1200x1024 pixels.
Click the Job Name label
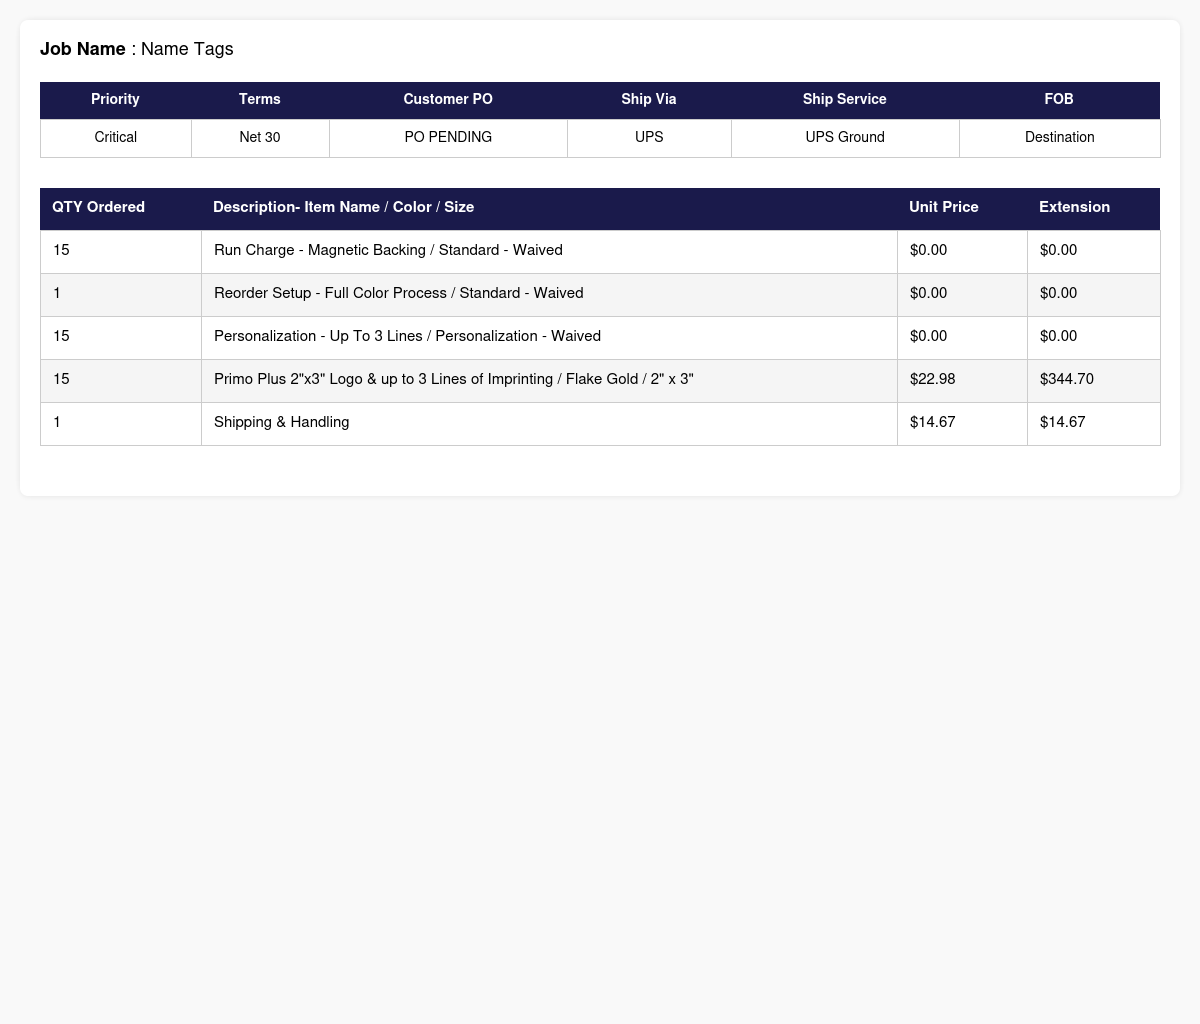(83, 49)
